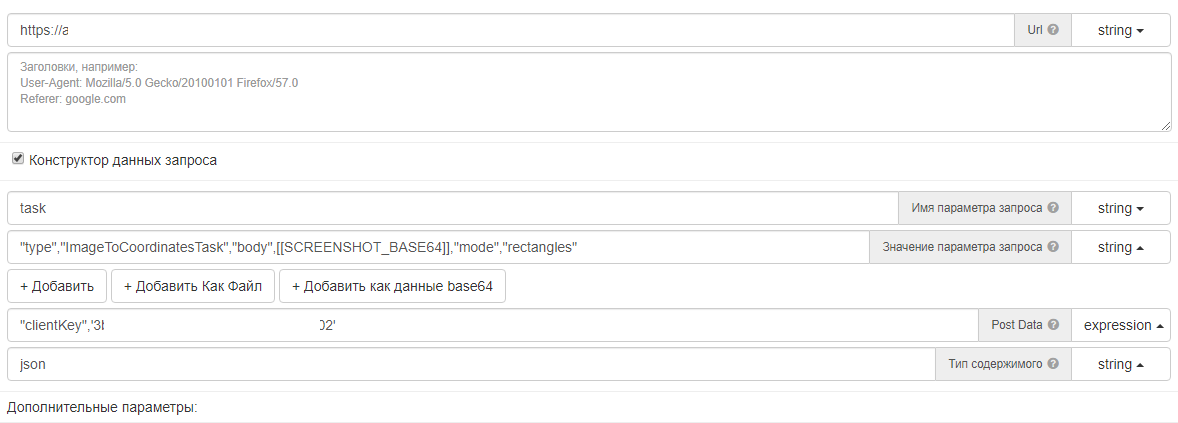The height and width of the screenshot is (423, 1178).
Task: Open the Post Data expression dropdown
Action: coord(1124,325)
